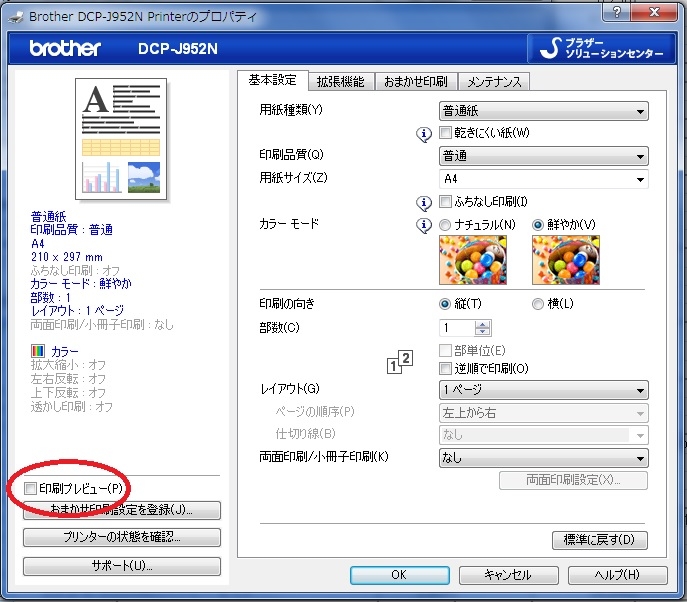
Task: Decrease copies with the down spinner arrow
Action: (x=482, y=332)
